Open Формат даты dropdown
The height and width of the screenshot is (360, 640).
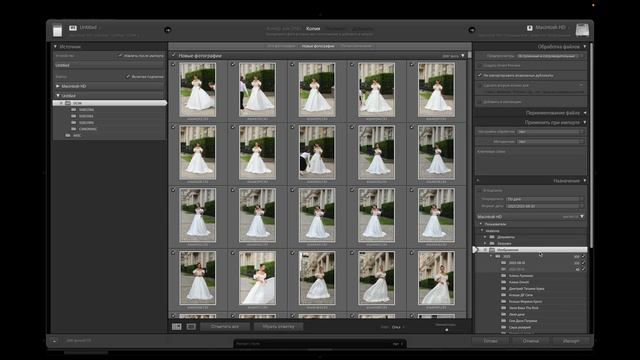tap(544, 207)
